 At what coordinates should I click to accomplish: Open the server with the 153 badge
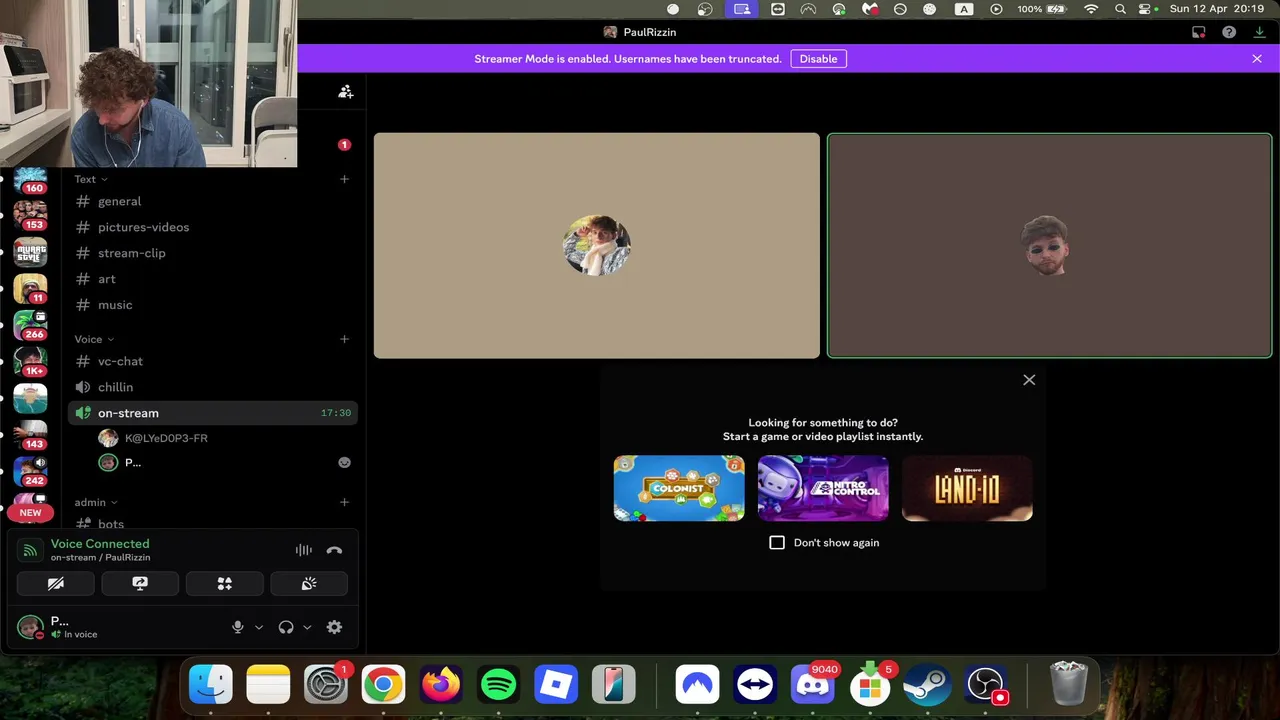click(30, 216)
